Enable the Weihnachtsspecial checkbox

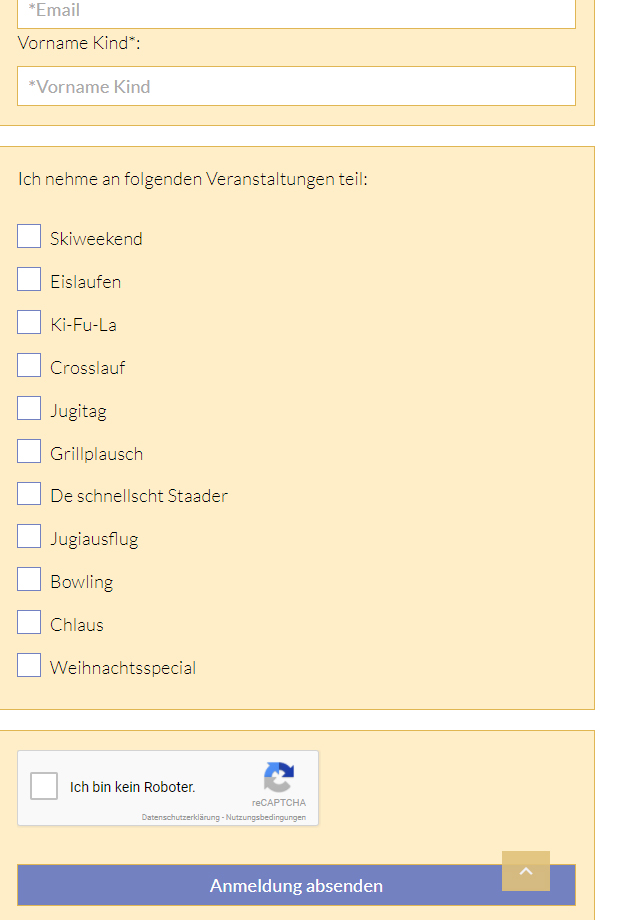[x=29, y=665]
